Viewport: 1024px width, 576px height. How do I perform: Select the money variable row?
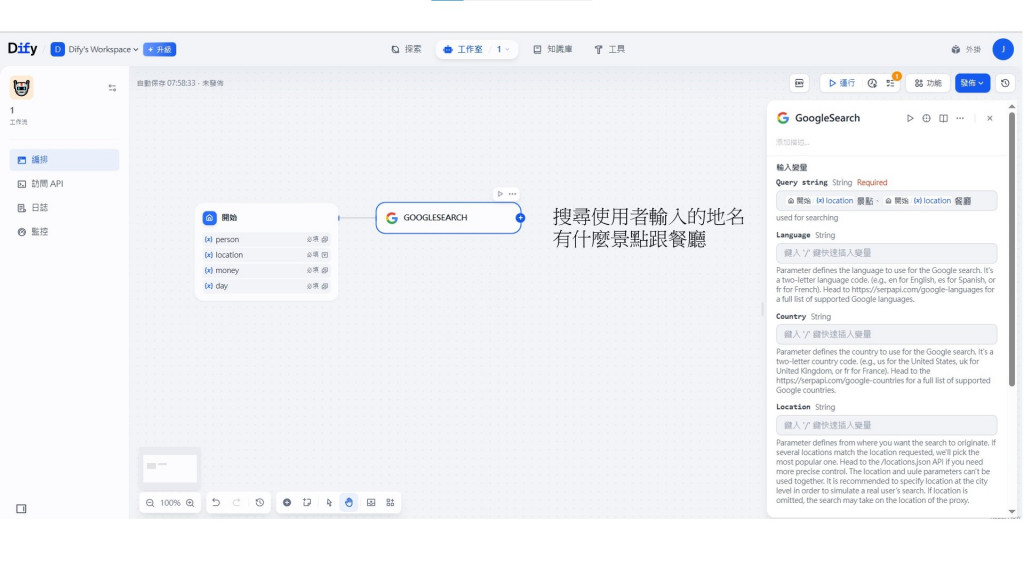pyautogui.click(x=266, y=270)
